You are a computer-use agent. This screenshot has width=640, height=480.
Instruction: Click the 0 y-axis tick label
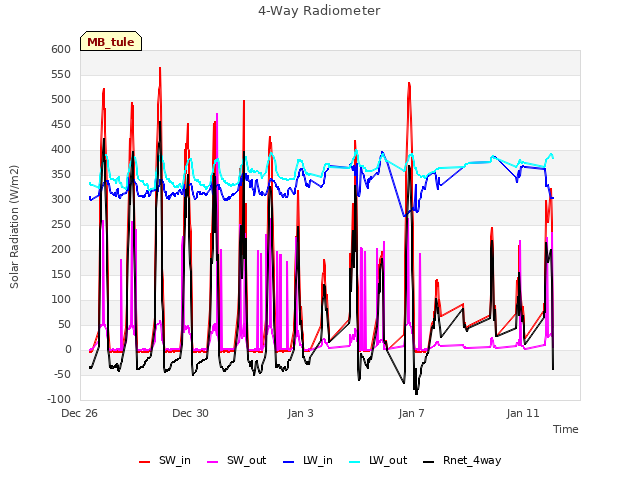coord(68,350)
